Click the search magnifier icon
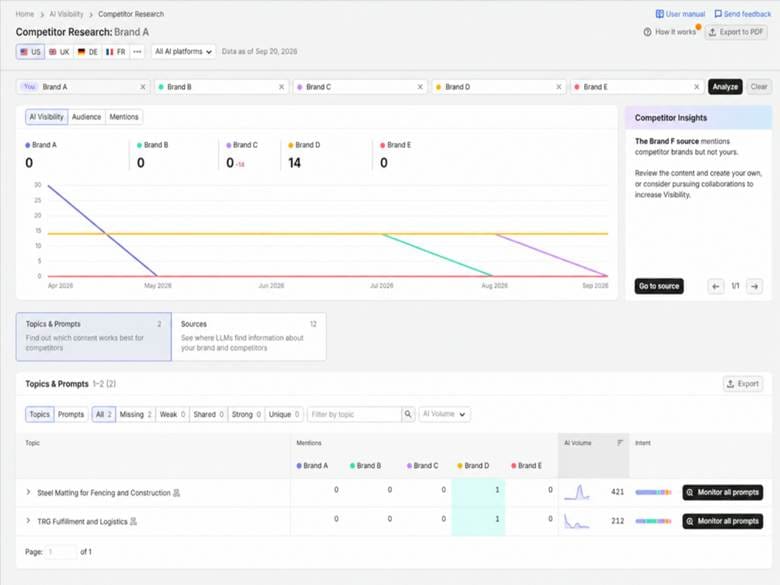The width and height of the screenshot is (780, 585). click(x=408, y=414)
